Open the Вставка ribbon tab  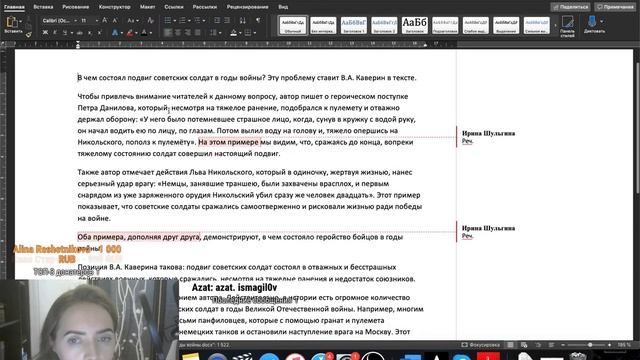[43, 7]
